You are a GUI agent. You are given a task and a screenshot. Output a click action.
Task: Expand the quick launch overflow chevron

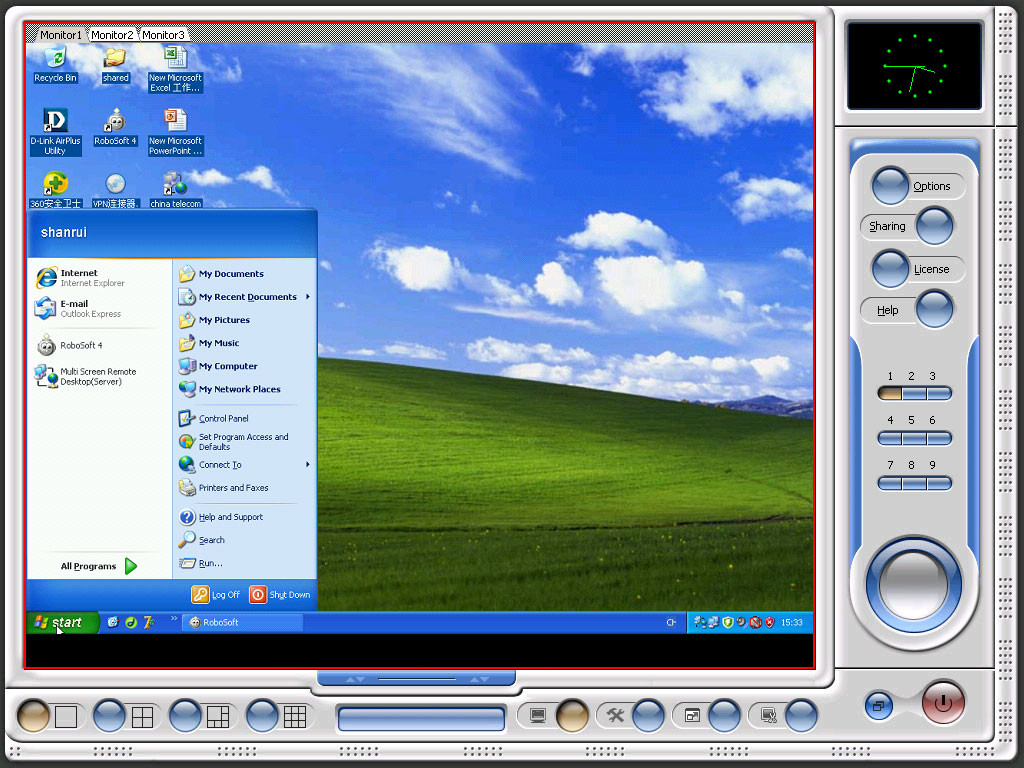point(174,618)
